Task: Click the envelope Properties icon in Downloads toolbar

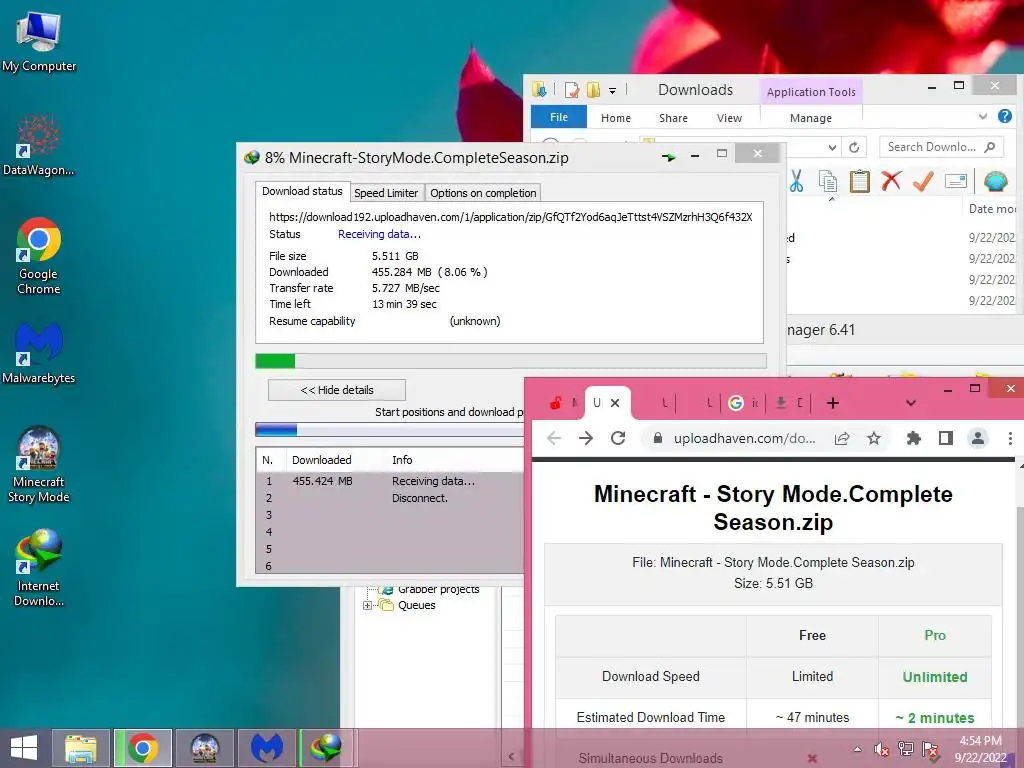Action: [955, 181]
